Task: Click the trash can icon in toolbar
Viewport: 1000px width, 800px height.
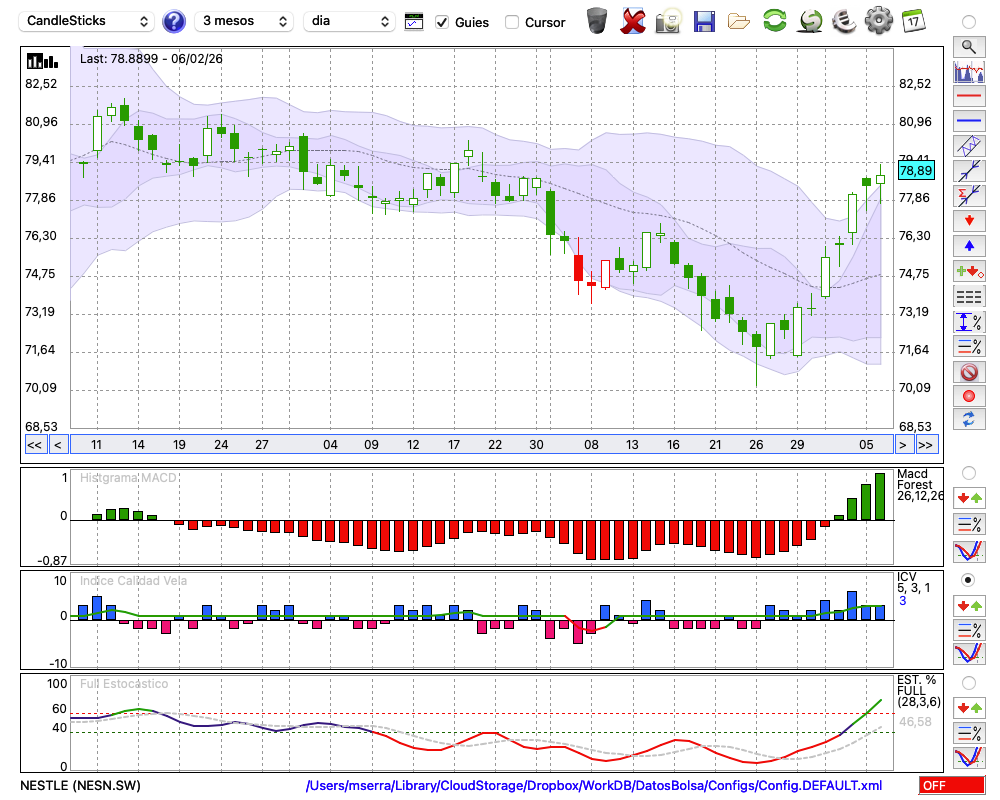Action: [597, 21]
